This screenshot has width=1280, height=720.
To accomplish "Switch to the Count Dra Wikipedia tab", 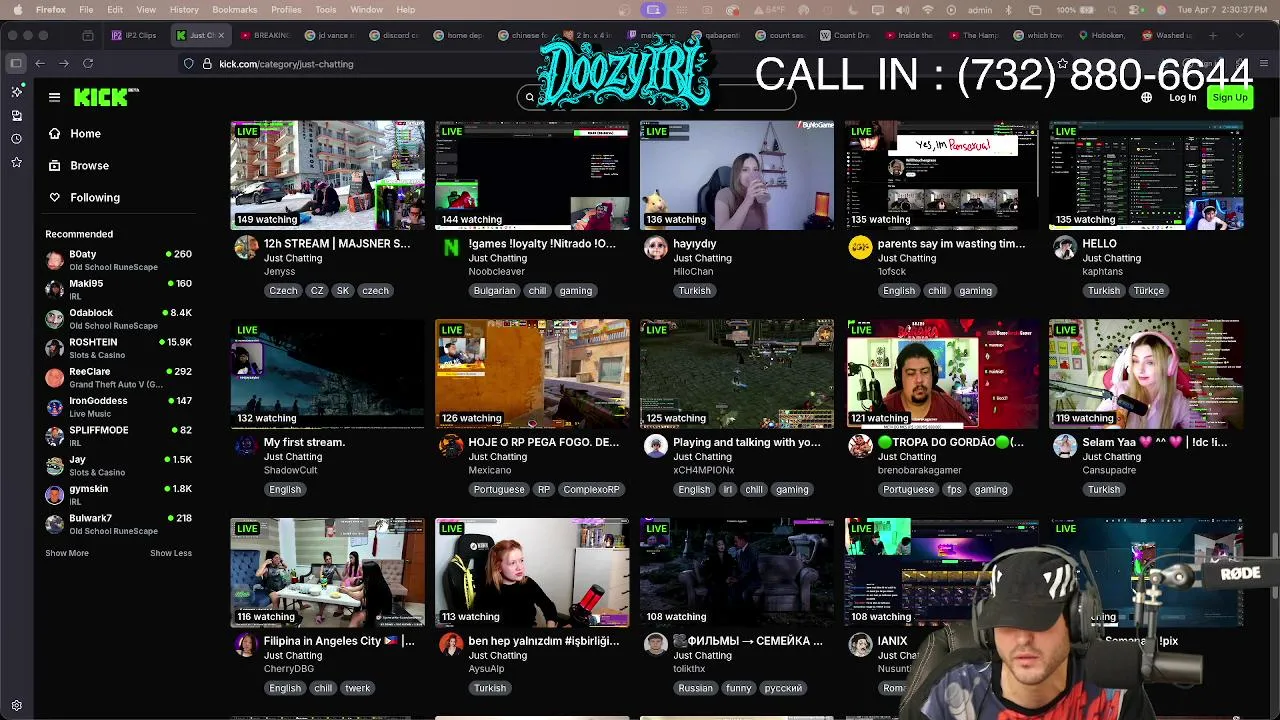I will [x=845, y=35].
